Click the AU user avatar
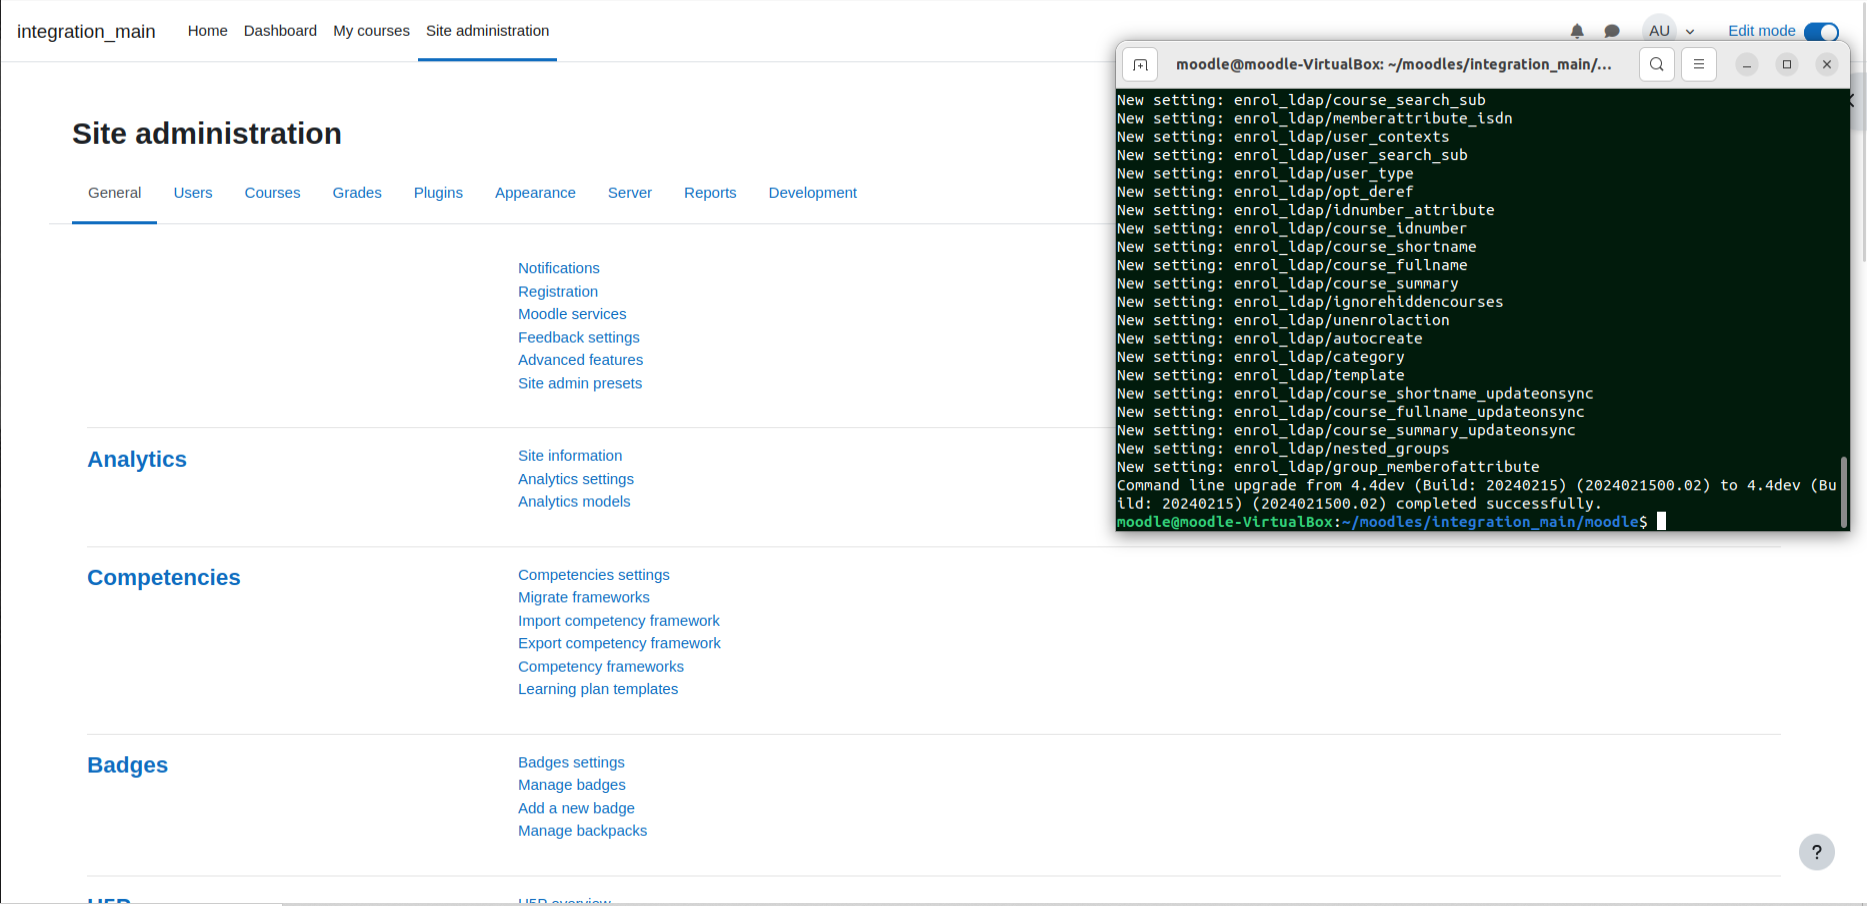 (1660, 30)
